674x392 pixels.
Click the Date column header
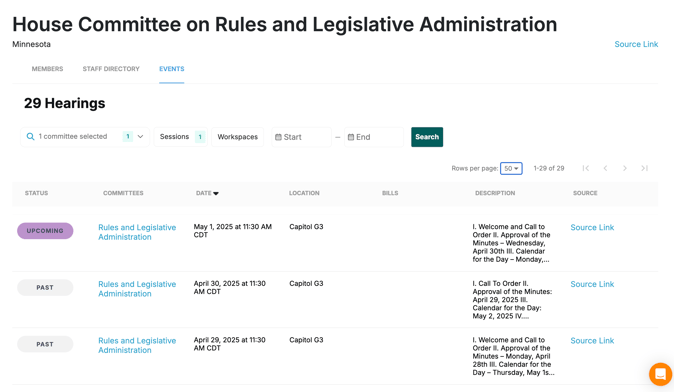point(203,193)
